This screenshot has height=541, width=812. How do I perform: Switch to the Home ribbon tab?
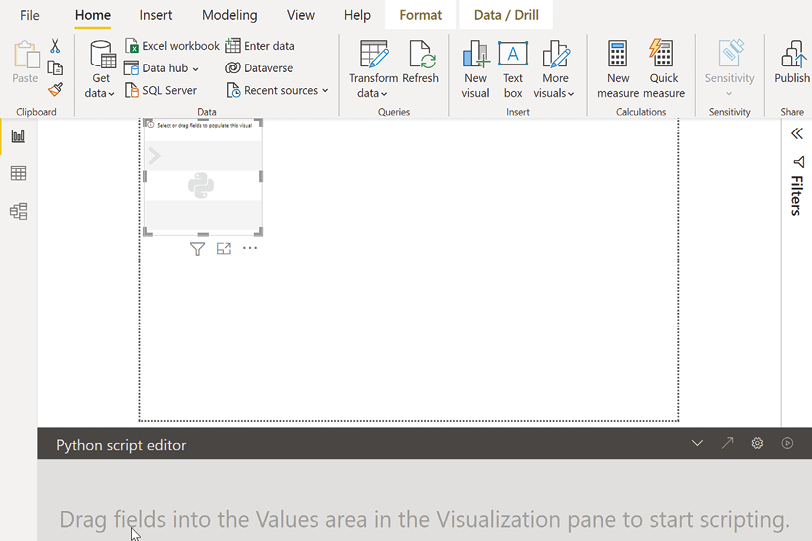click(93, 15)
